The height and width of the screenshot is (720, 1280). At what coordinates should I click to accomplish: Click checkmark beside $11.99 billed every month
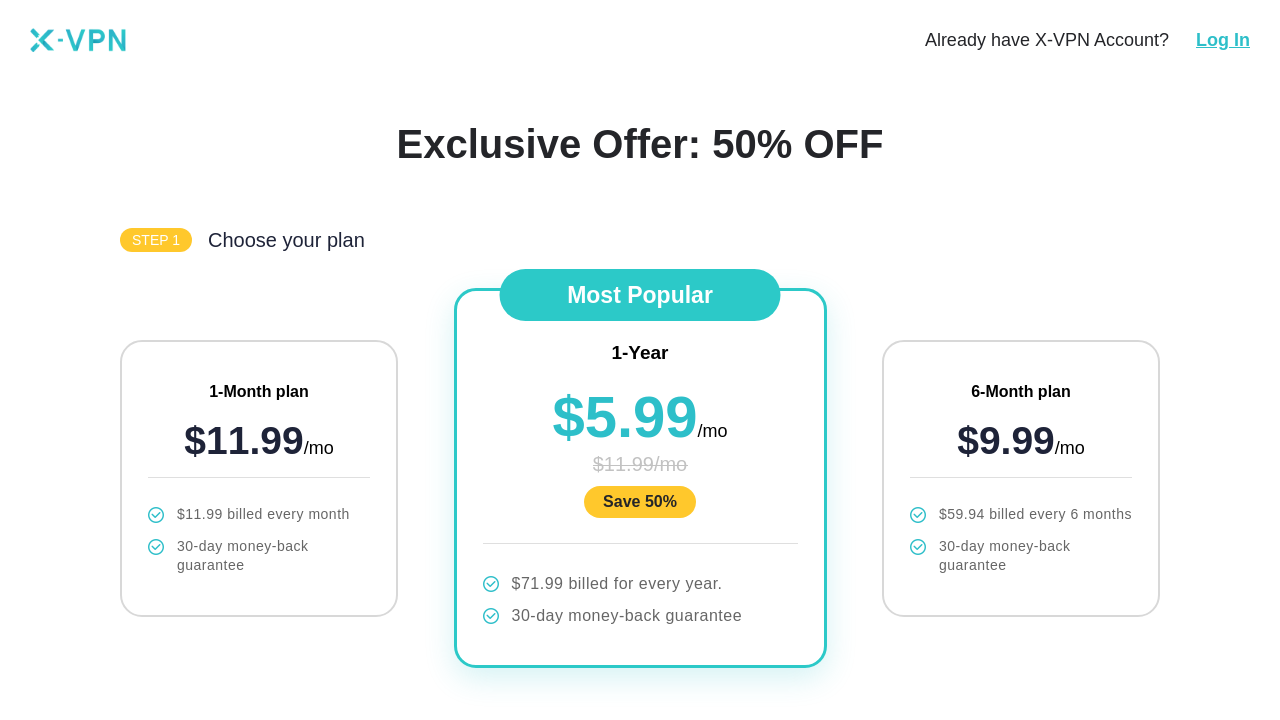pos(156,515)
